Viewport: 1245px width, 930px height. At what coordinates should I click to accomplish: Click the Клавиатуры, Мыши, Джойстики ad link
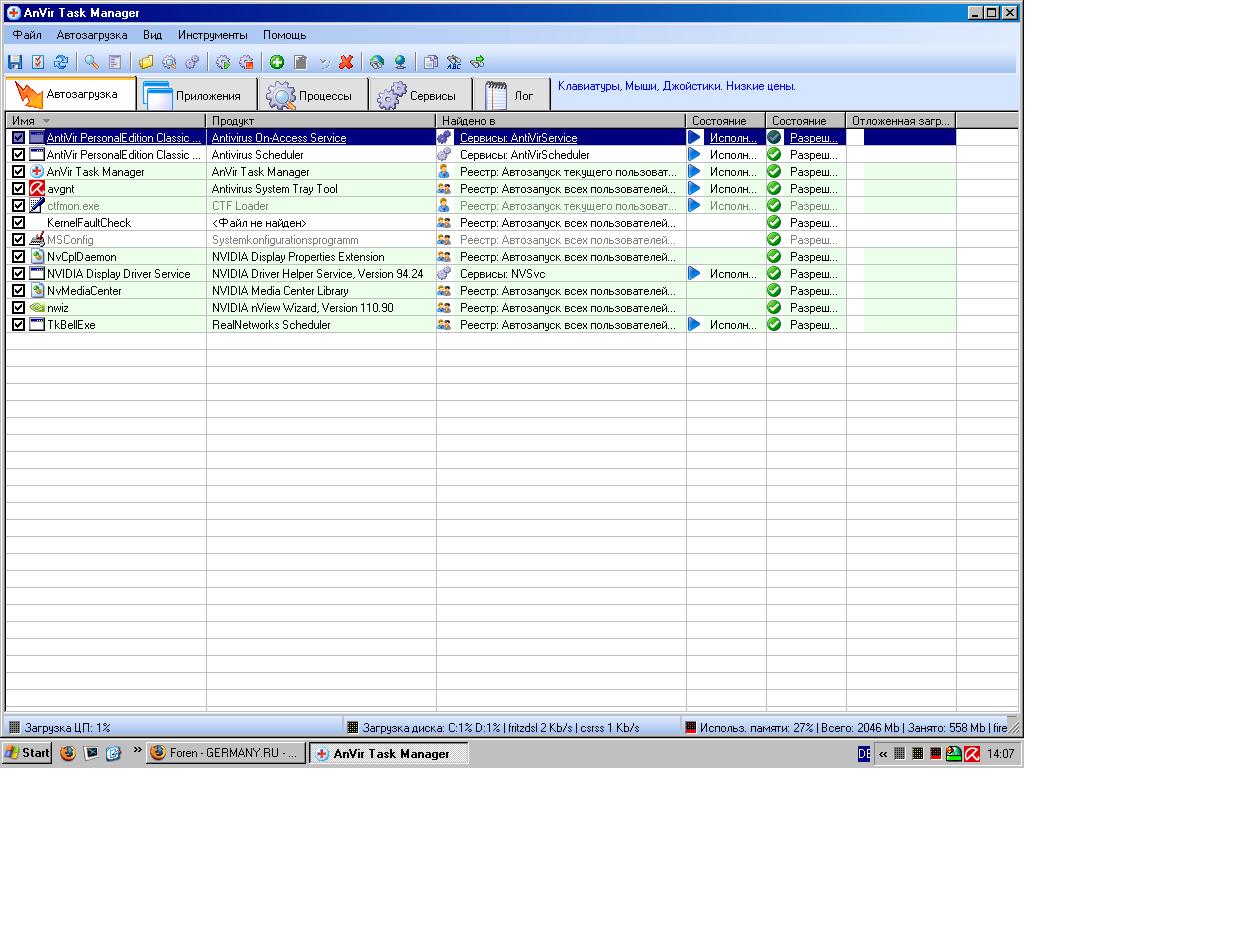(x=677, y=86)
